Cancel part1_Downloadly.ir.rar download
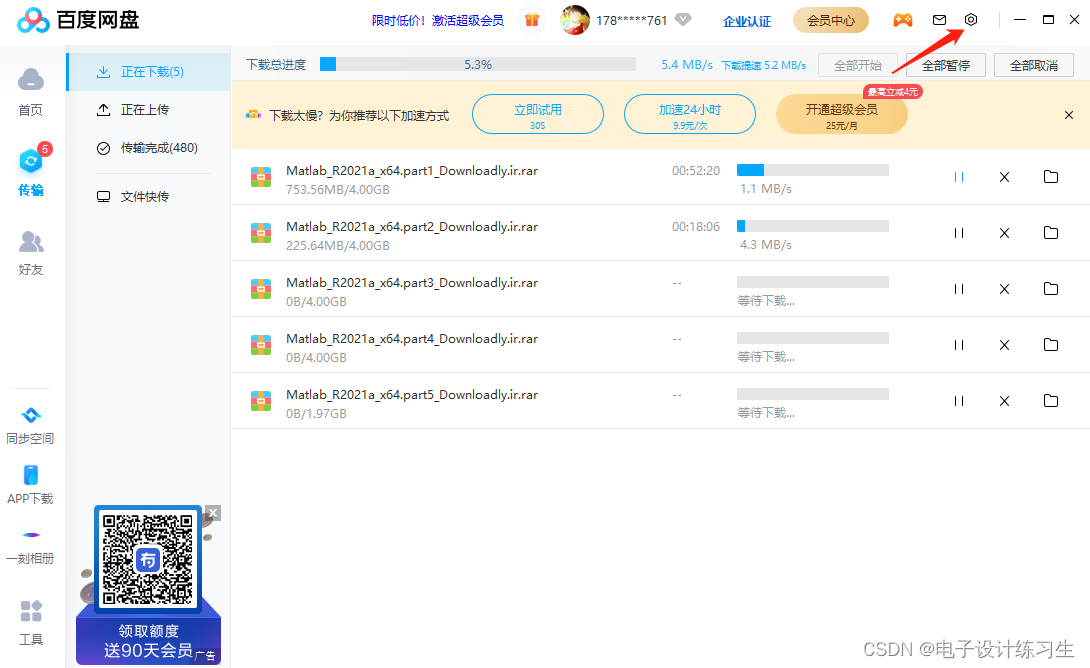The height and width of the screenshot is (668, 1090). point(1004,177)
